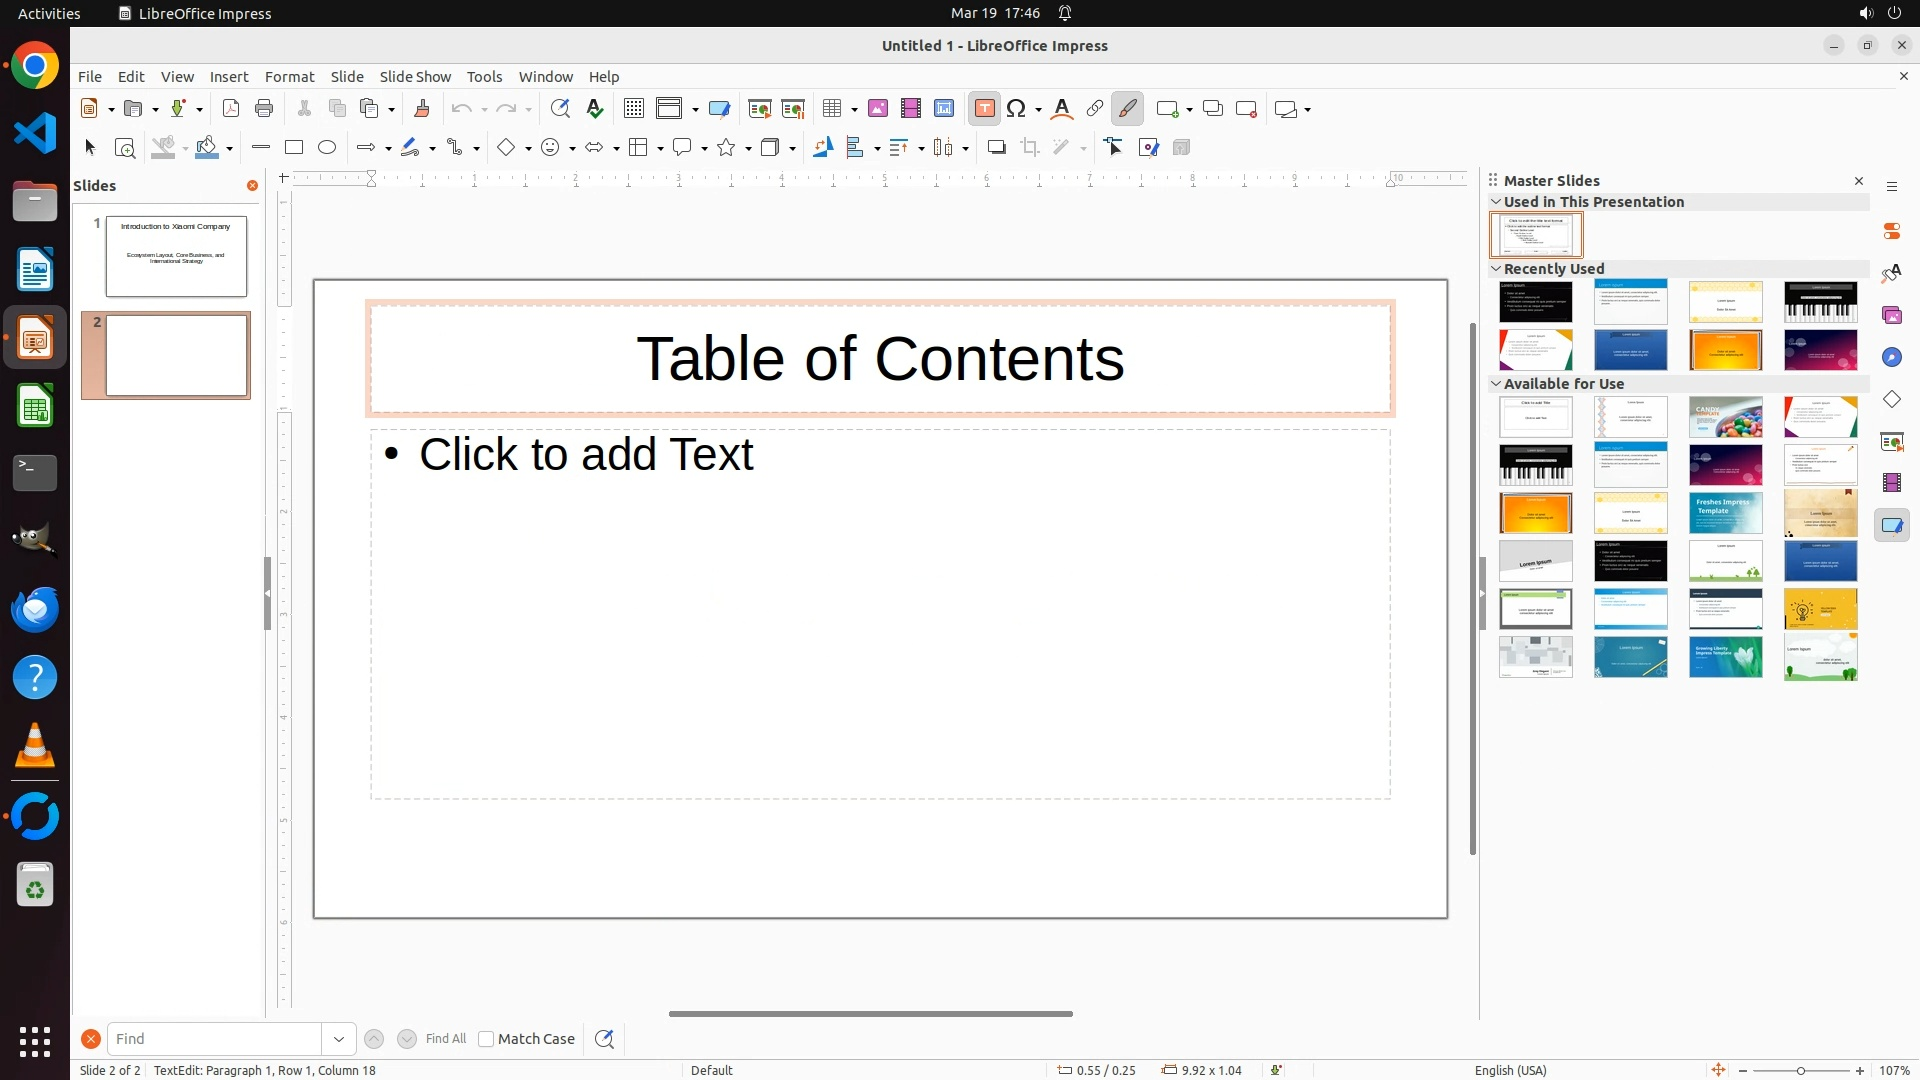Viewport: 1920px width, 1080px height.
Task: Enable the Match Case checkbox
Action: pos(486,1039)
